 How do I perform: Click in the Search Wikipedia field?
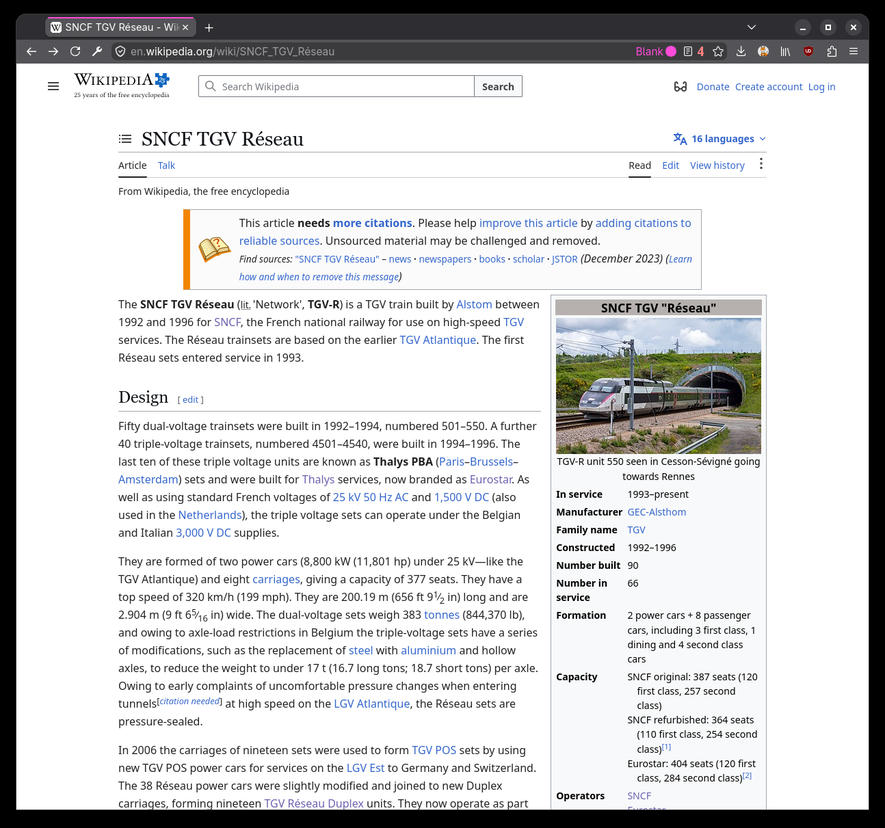click(x=336, y=86)
